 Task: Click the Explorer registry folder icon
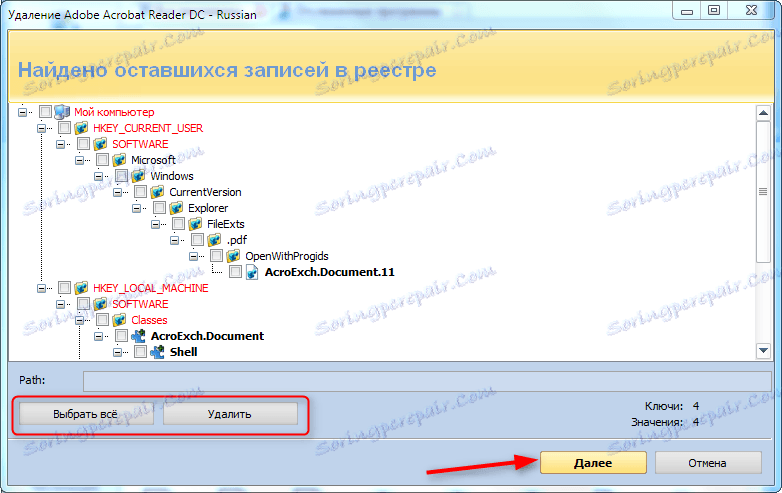[x=176, y=208]
